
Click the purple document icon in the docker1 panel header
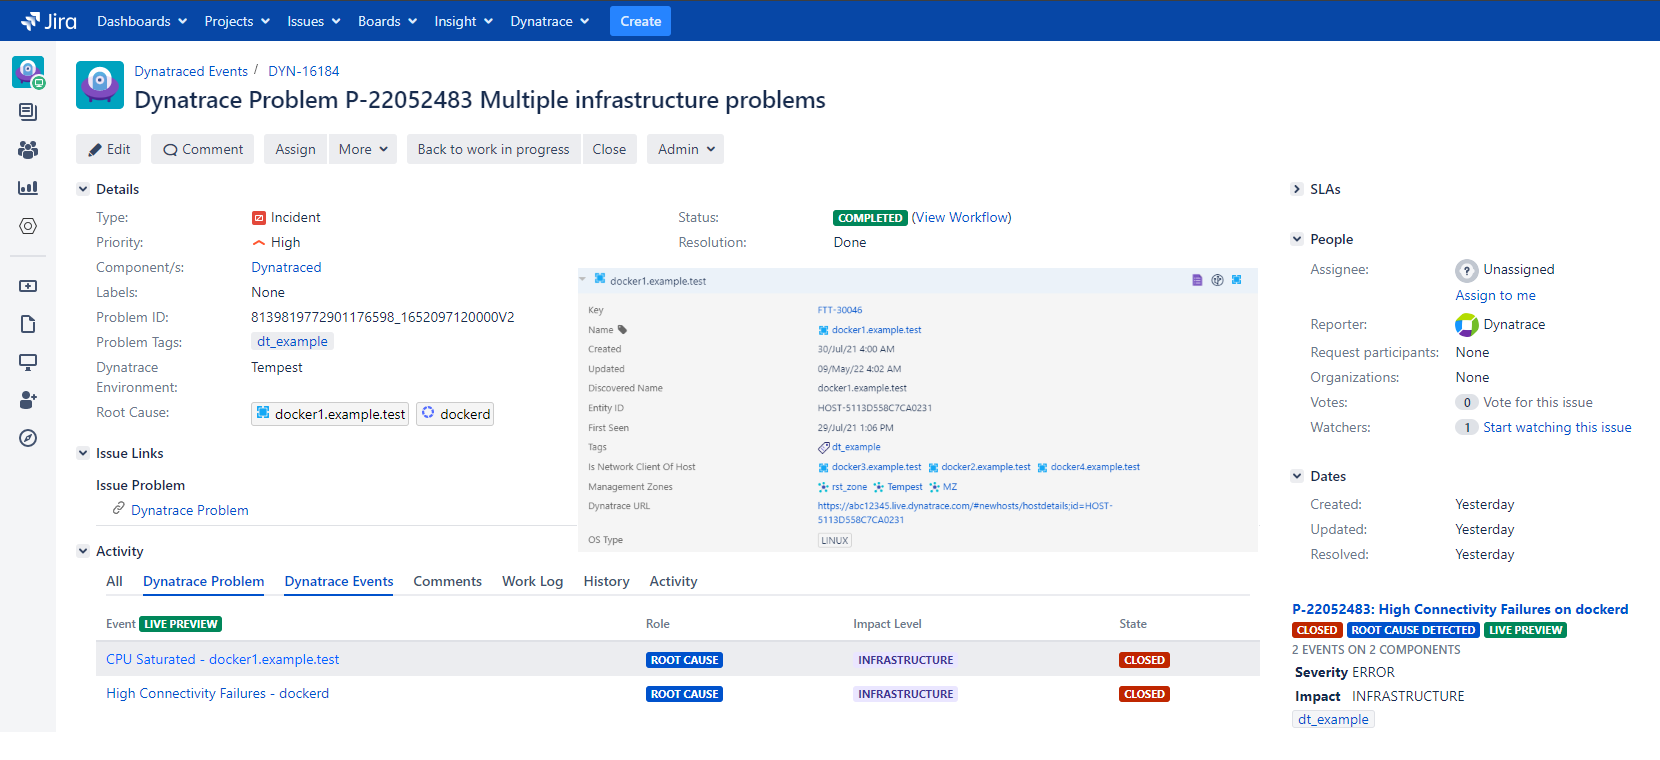pyautogui.click(x=1197, y=280)
